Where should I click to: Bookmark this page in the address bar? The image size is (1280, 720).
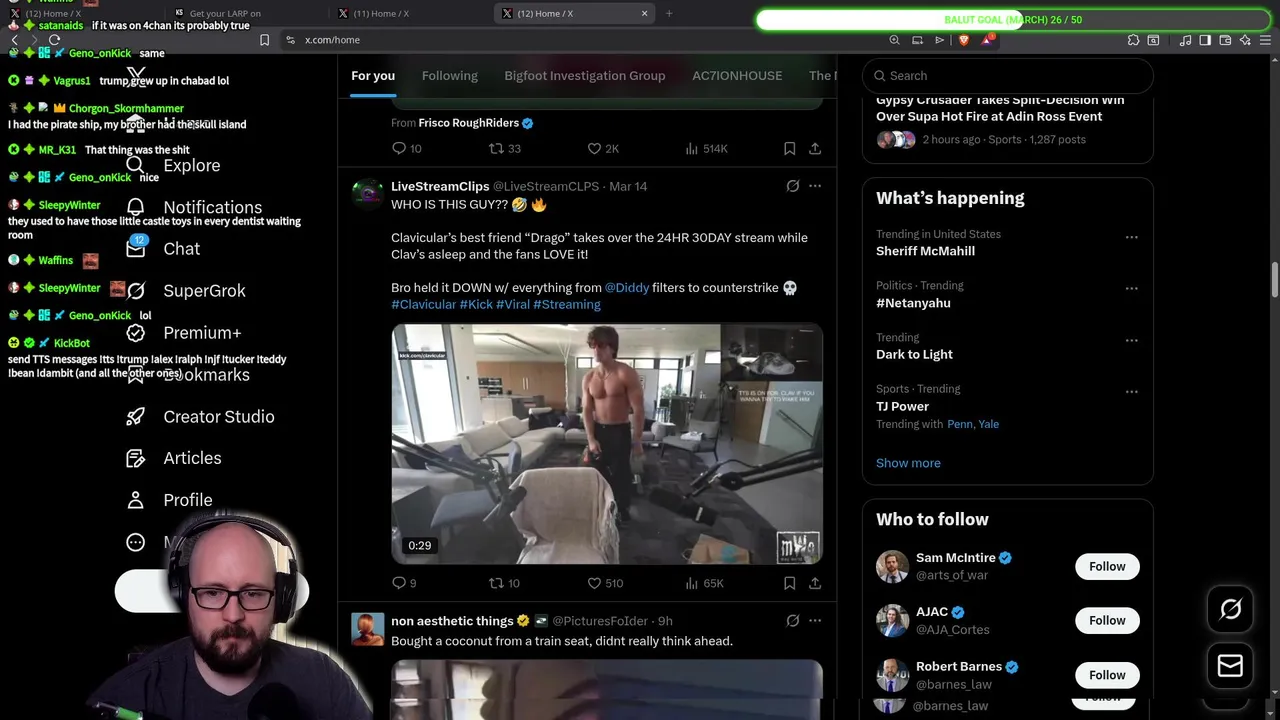(264, 40)
